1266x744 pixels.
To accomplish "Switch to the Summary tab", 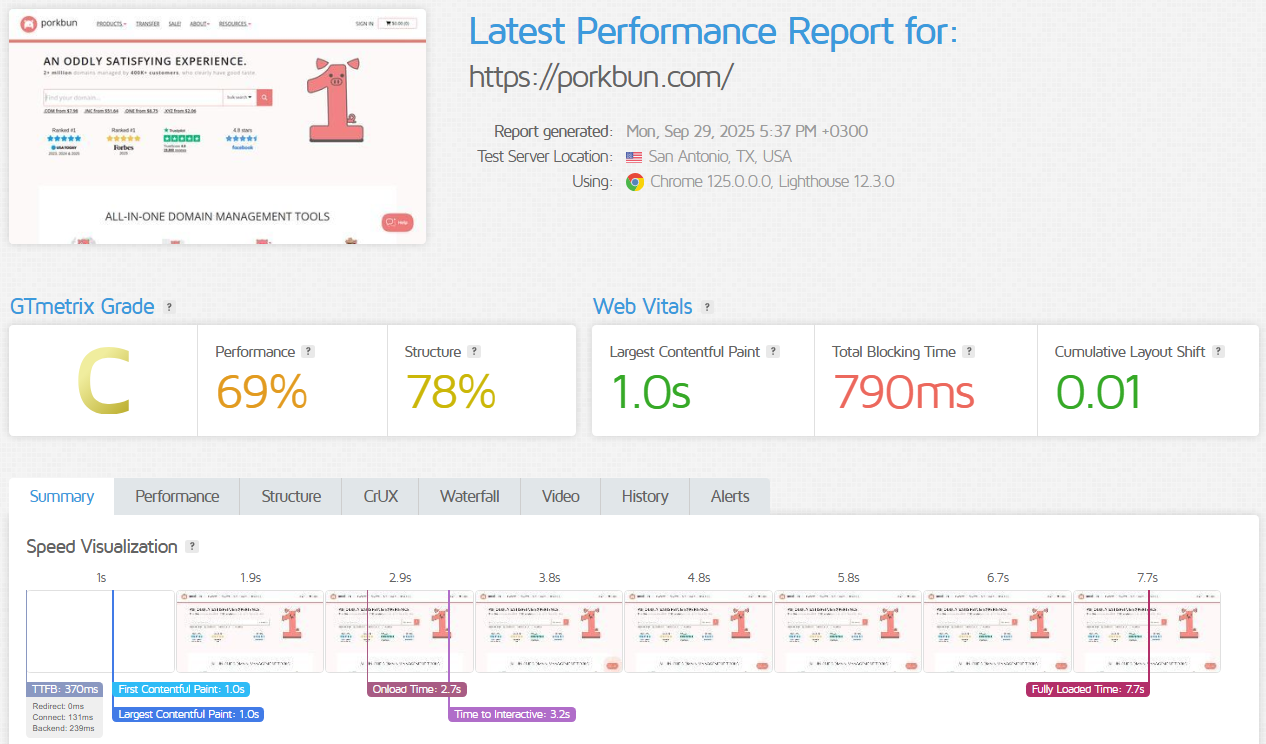I will (62, 496).
